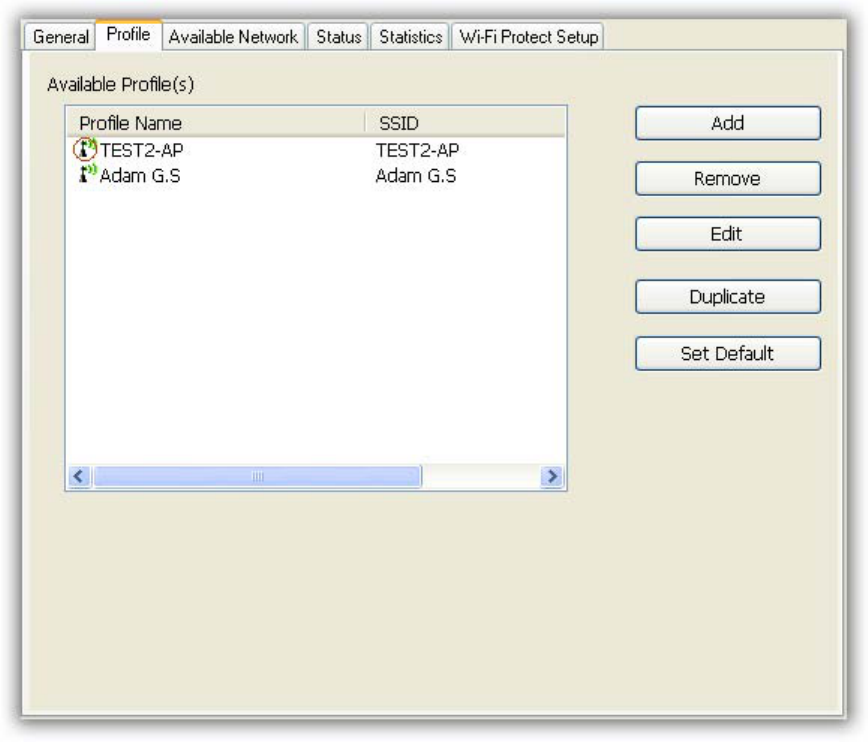
Task: Remove the selected profile
Action: (x=728, y=178)
